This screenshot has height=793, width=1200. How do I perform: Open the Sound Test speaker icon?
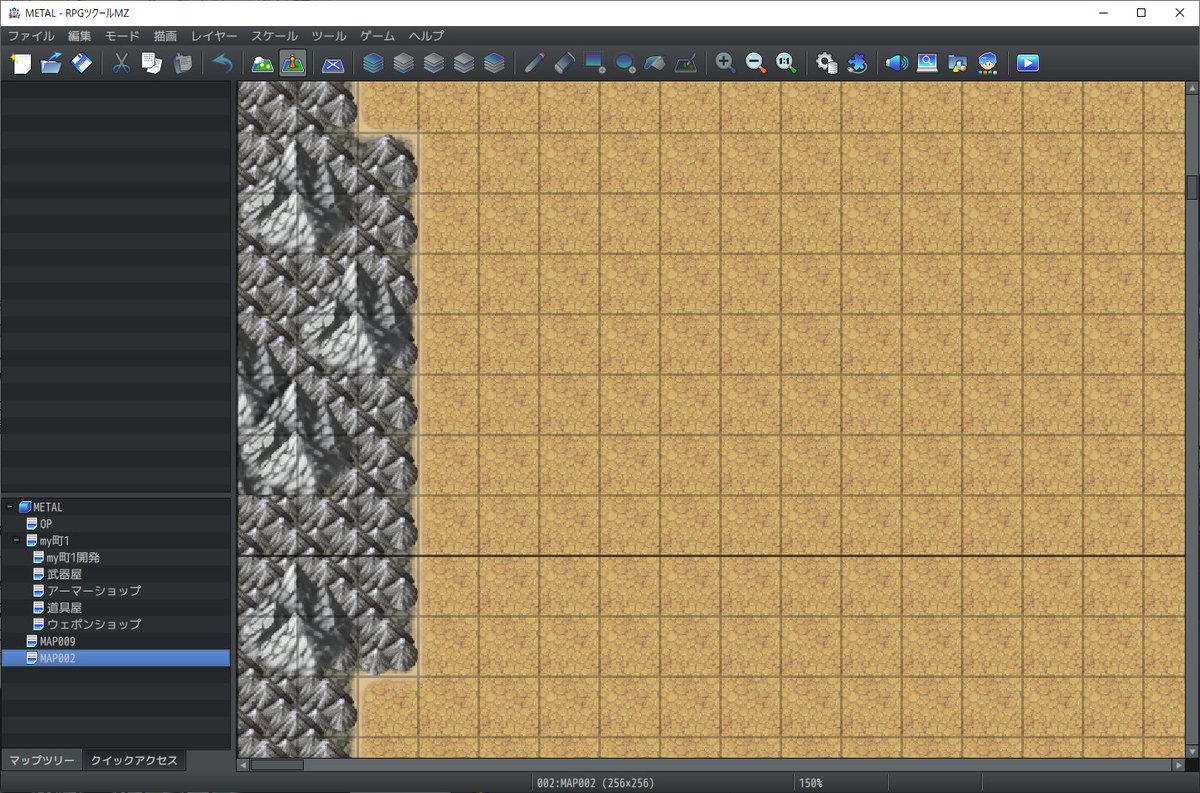click(x=897, y=63)
